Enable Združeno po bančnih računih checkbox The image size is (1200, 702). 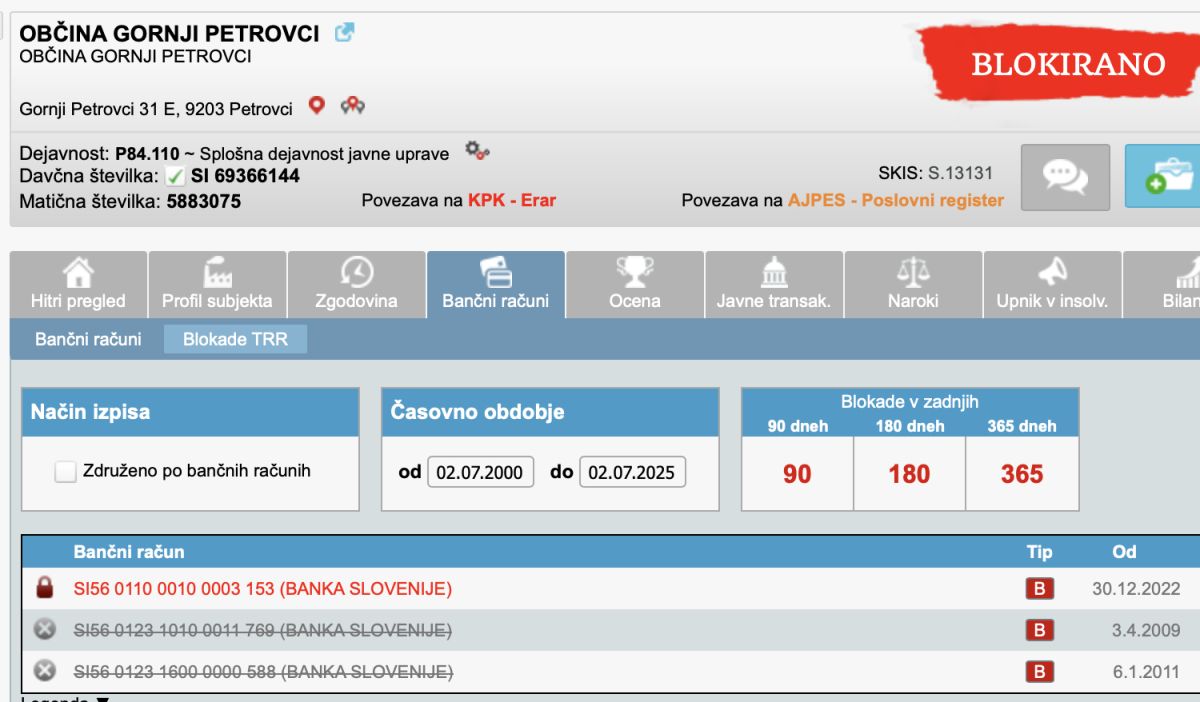click(65, 472)
